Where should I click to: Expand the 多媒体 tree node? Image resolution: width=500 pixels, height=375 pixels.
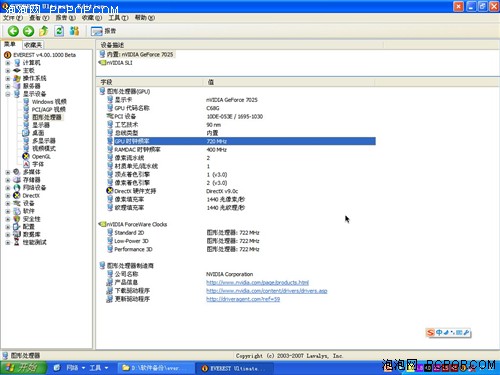pos(8,172)
